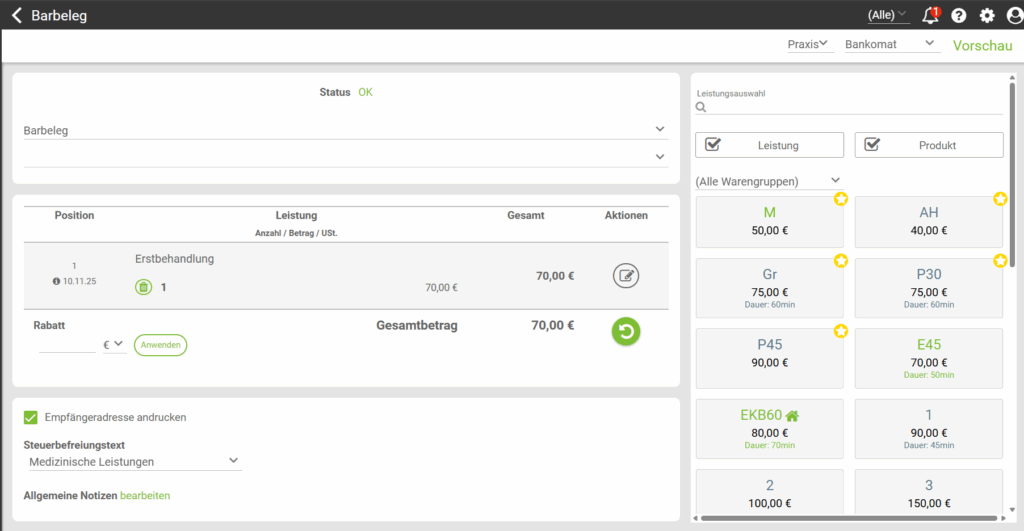Click the Vorschau preview link
This screenshot has height=531, width=1024.
(x=982, y=45)
